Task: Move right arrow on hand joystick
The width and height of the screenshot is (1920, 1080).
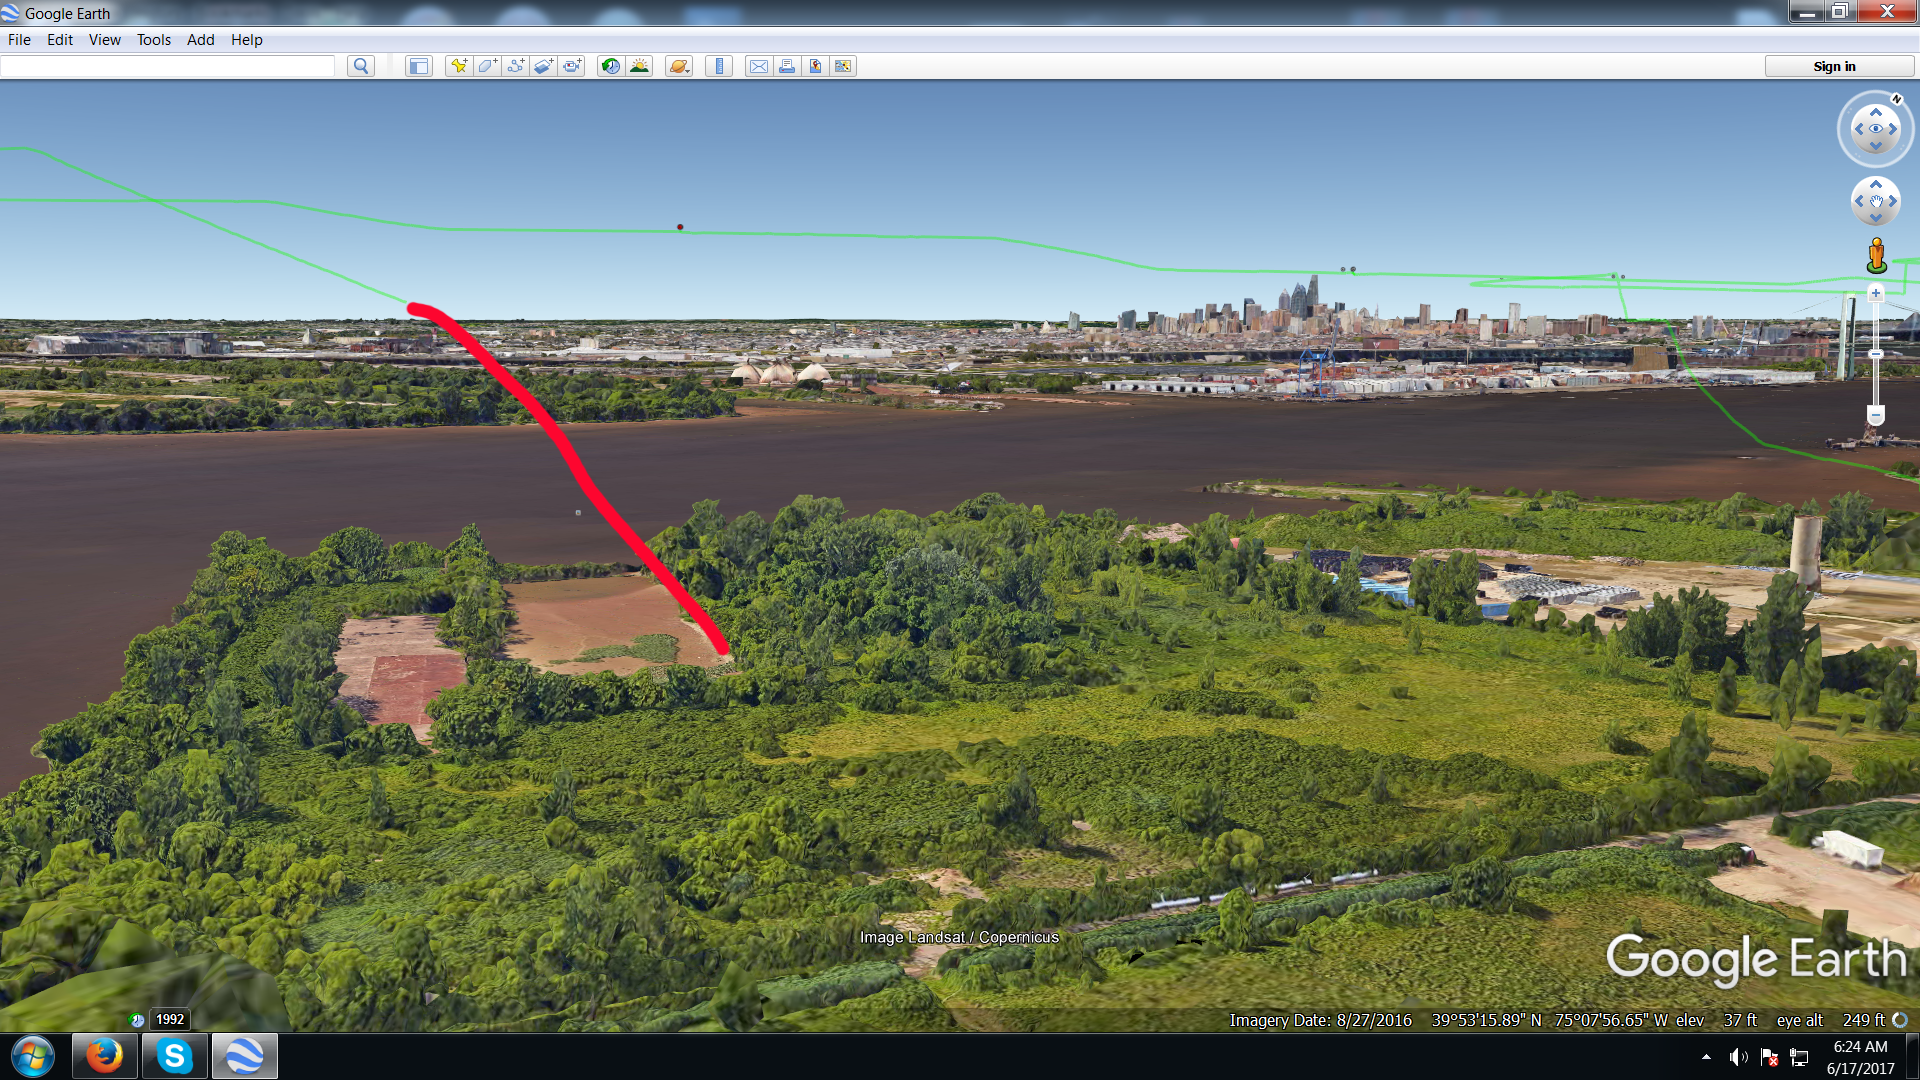Action: click(1893, 201)
